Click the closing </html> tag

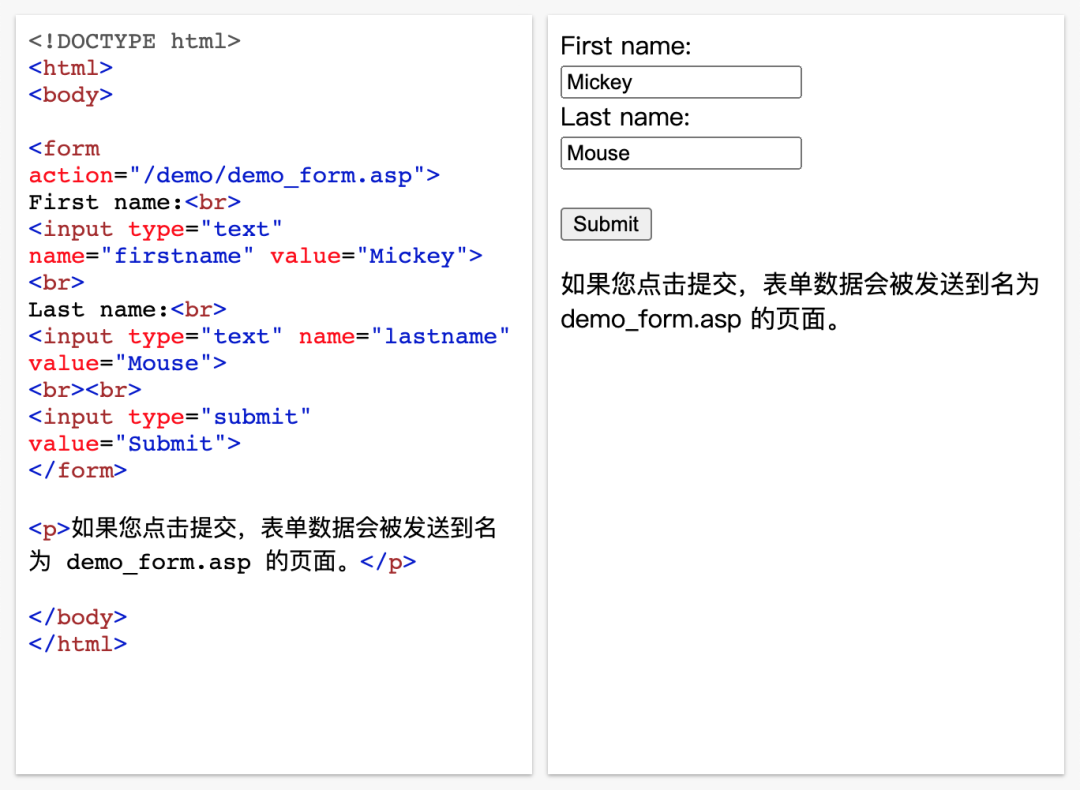point(78,644)
